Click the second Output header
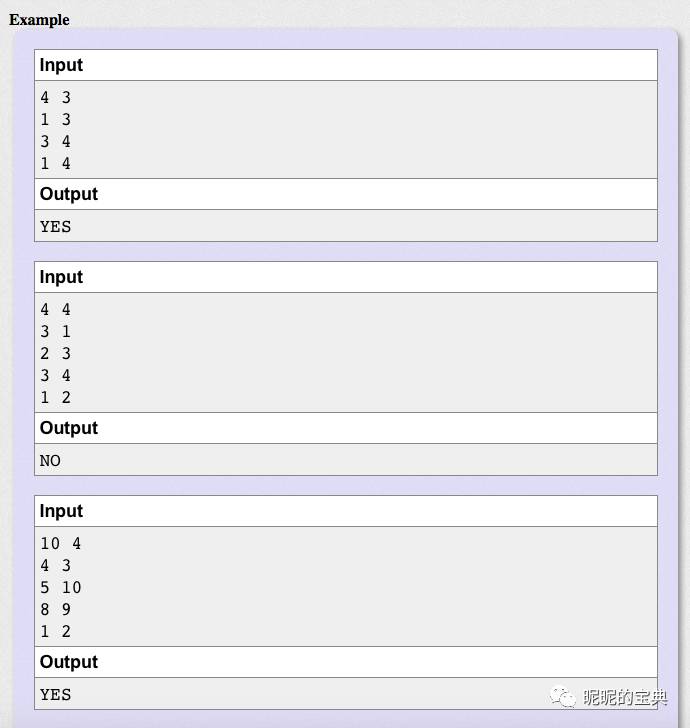Image resolution: width=690 pixels, height=728 pixels. 69,428
